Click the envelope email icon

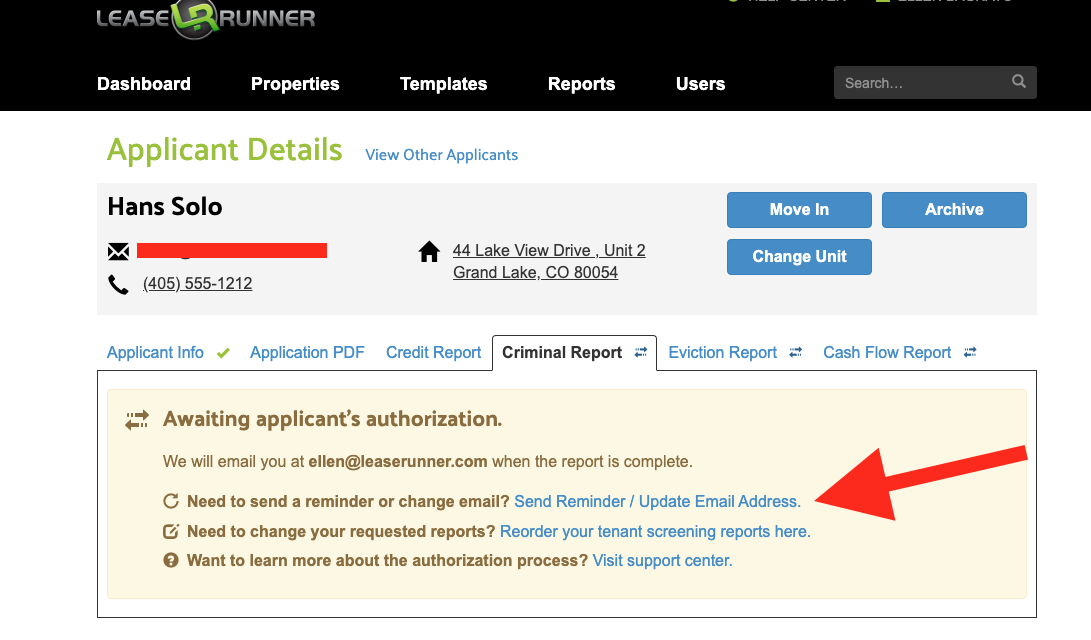[118, 251]
